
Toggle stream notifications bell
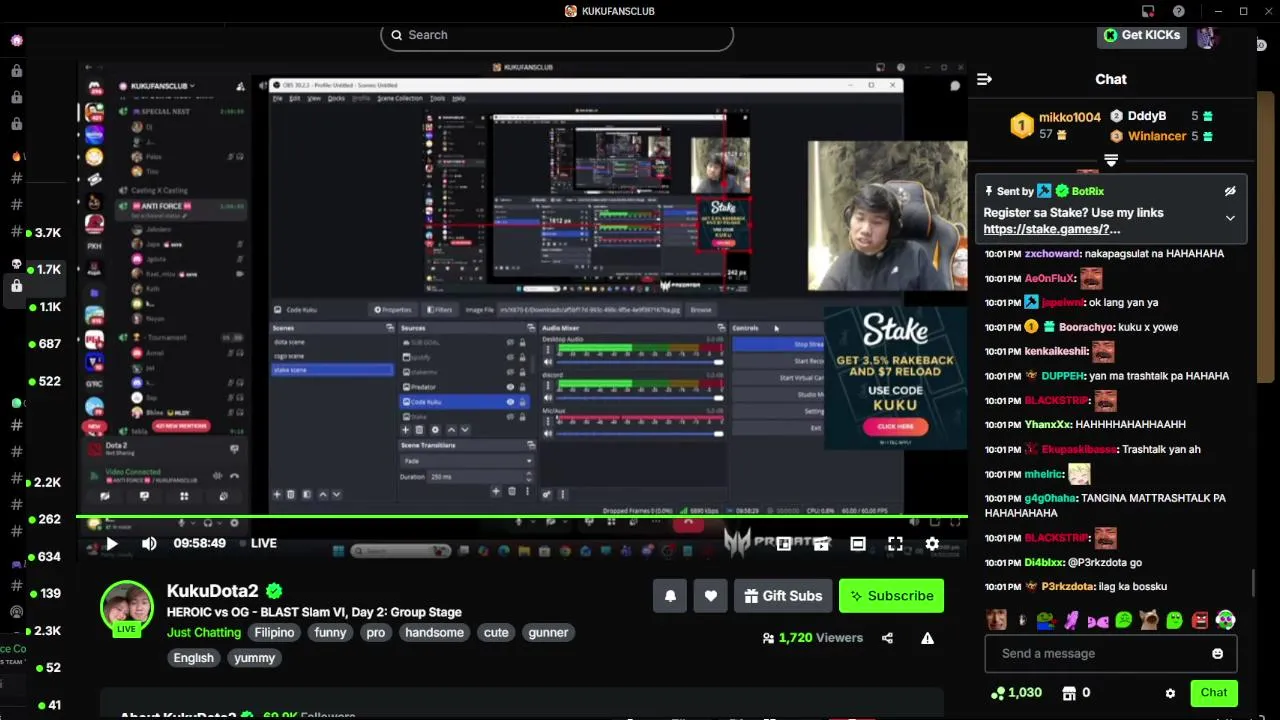click(670, 596)
